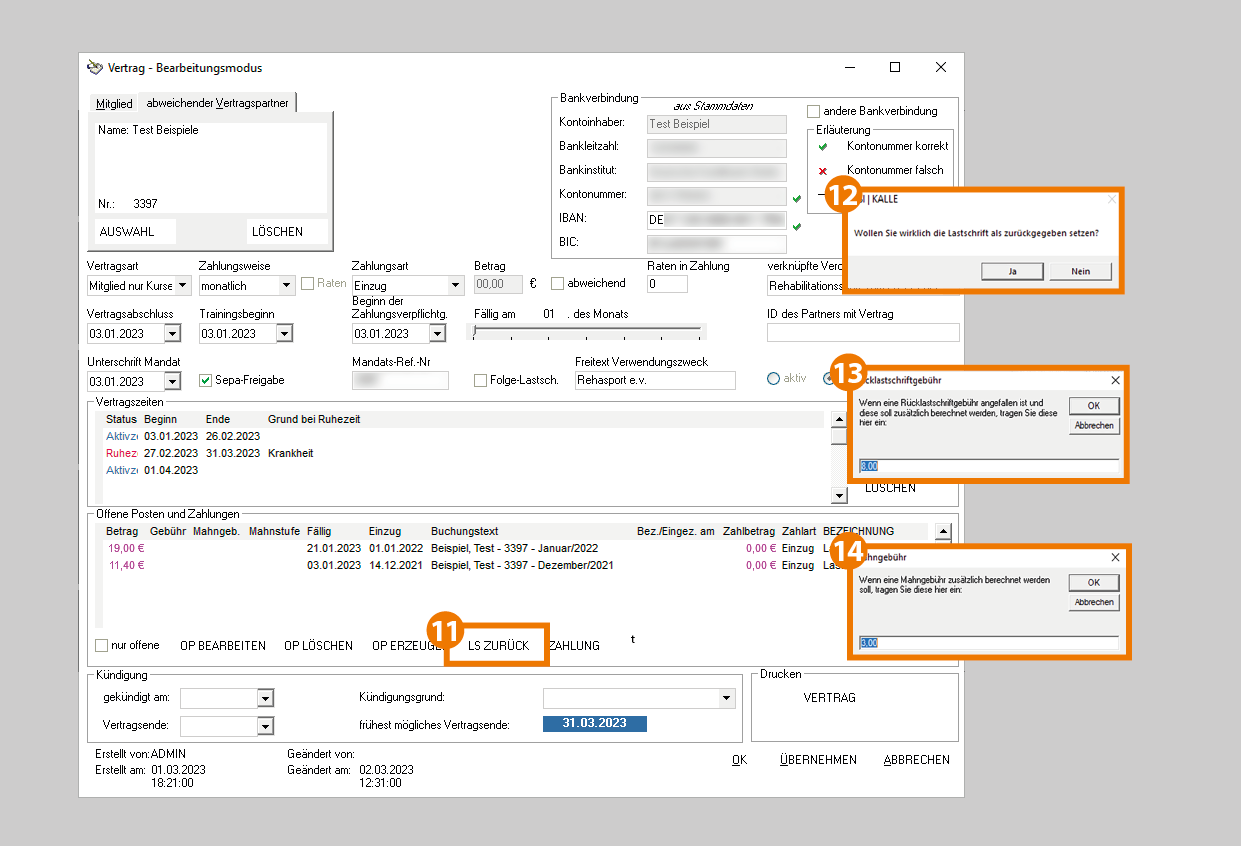Check 'andere Bankverbindung' option
Screen dimensions: 1241x846
click(x=814, y=111)
